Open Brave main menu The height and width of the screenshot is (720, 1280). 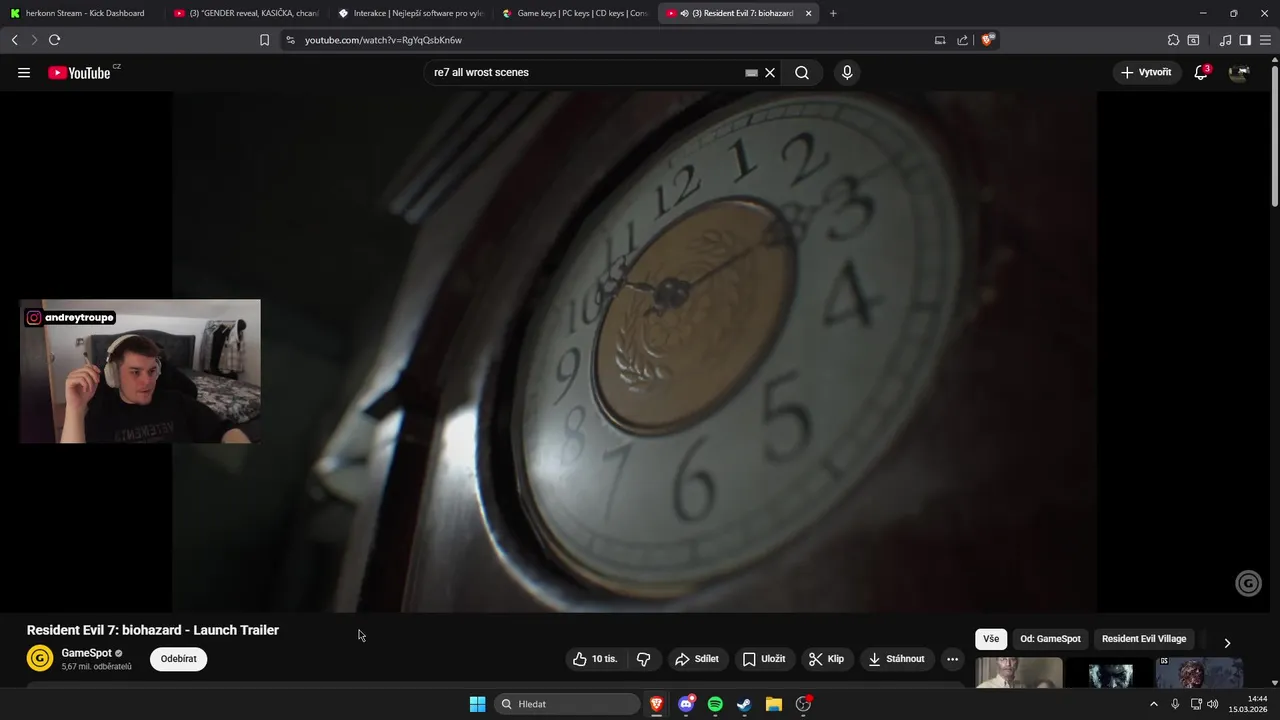coord(1266,40)
